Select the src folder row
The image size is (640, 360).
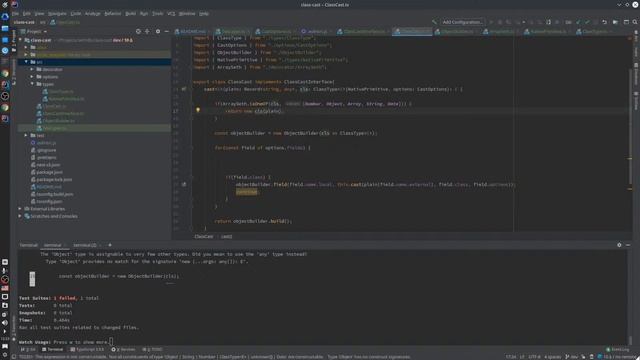(x=94, y=62)
